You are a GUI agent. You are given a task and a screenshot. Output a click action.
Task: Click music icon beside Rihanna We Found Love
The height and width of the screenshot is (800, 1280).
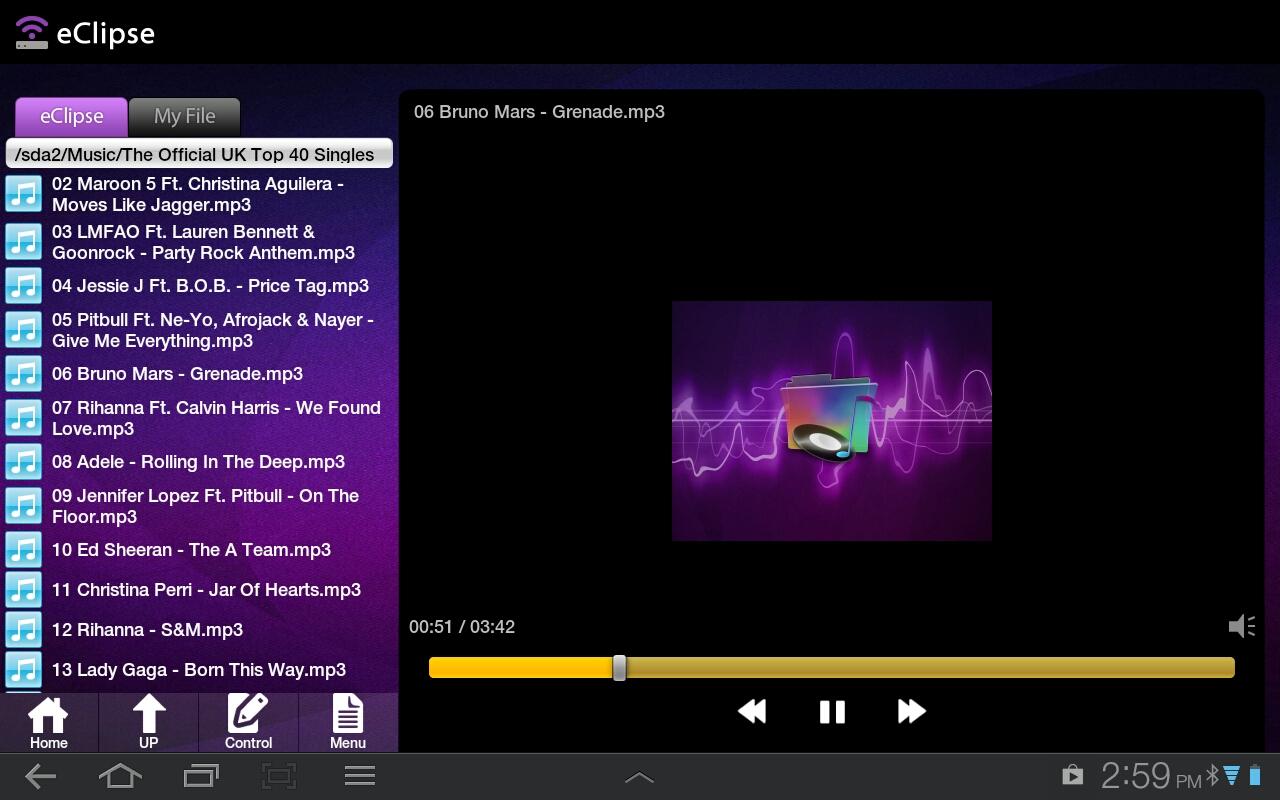(24, 418)
